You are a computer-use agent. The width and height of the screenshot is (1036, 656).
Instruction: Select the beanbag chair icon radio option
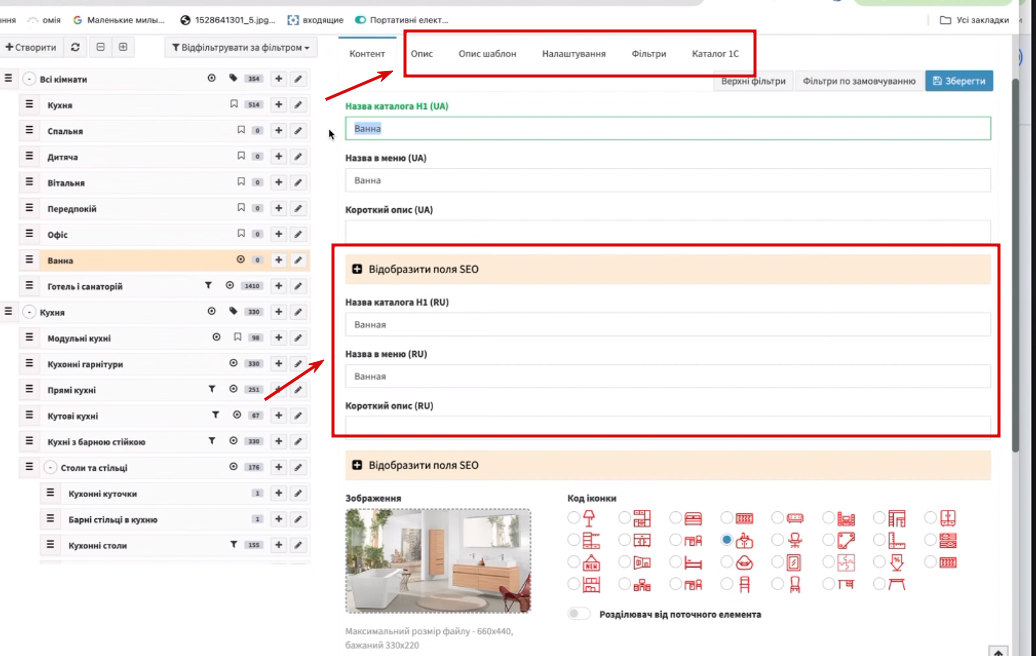tap(727, 562)
